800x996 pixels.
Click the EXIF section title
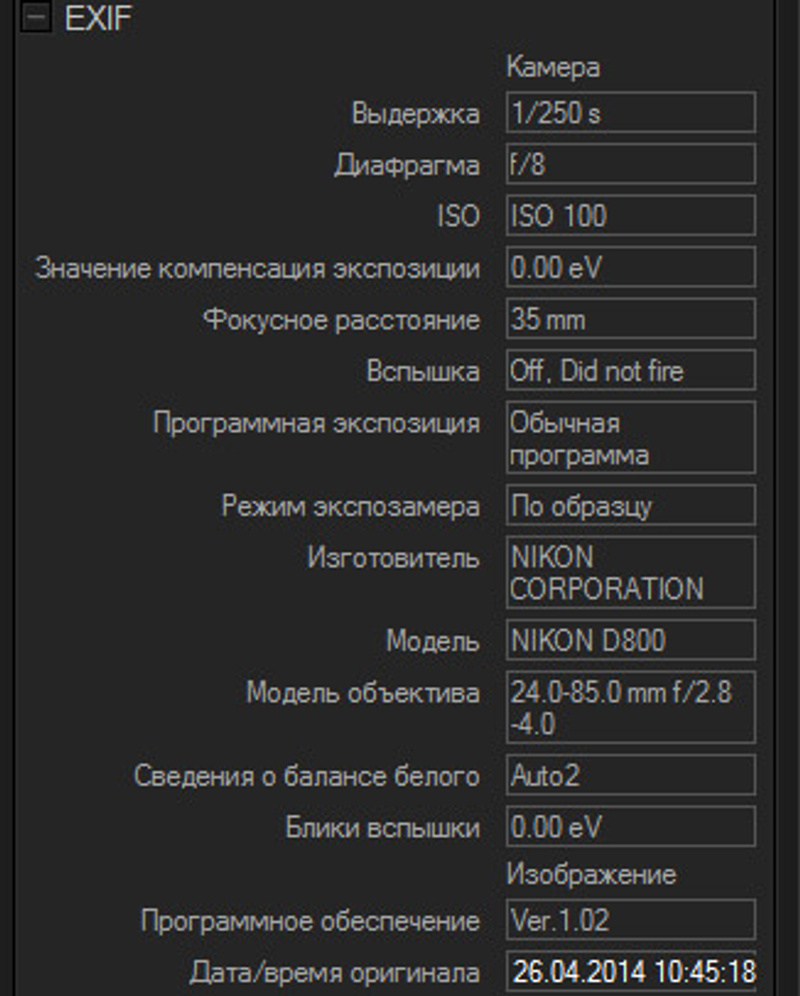point(98,17)
